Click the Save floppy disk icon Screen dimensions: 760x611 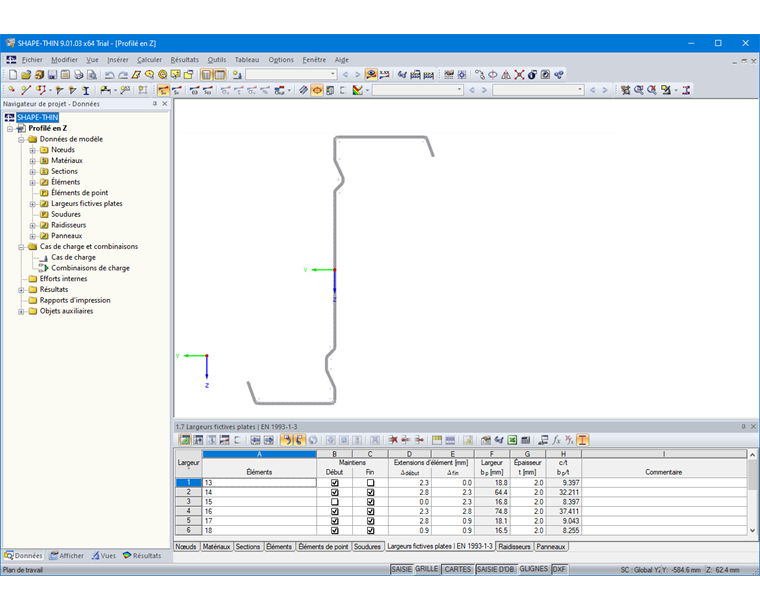pyautogui.click(x=52, y=75)
